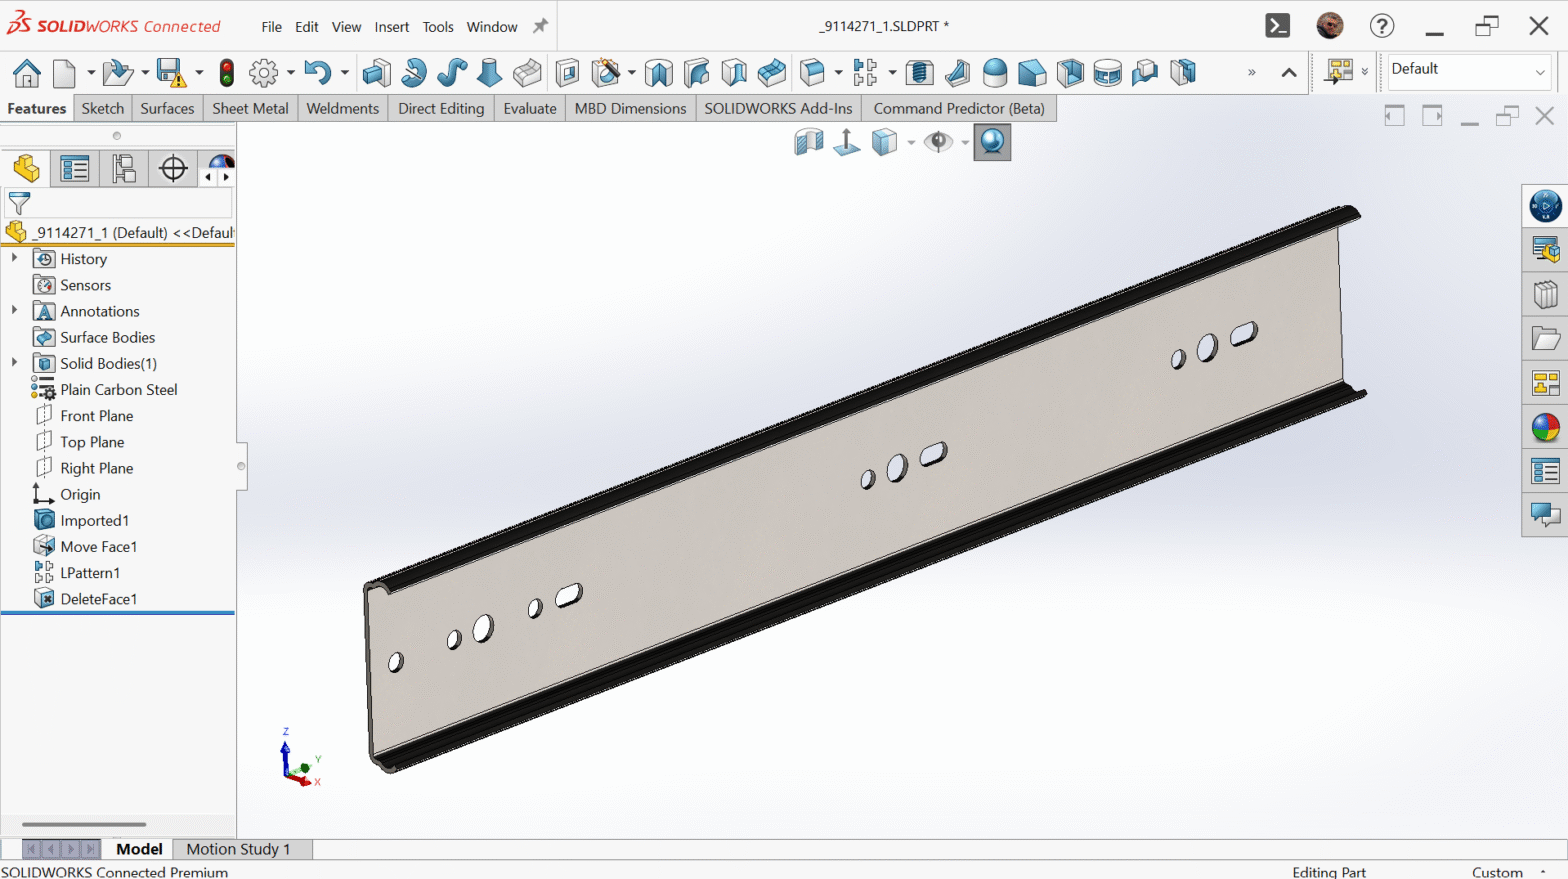Toggle the active view setting monitor-sphere button
The image size is (1568, 879).
pos(992,142)
